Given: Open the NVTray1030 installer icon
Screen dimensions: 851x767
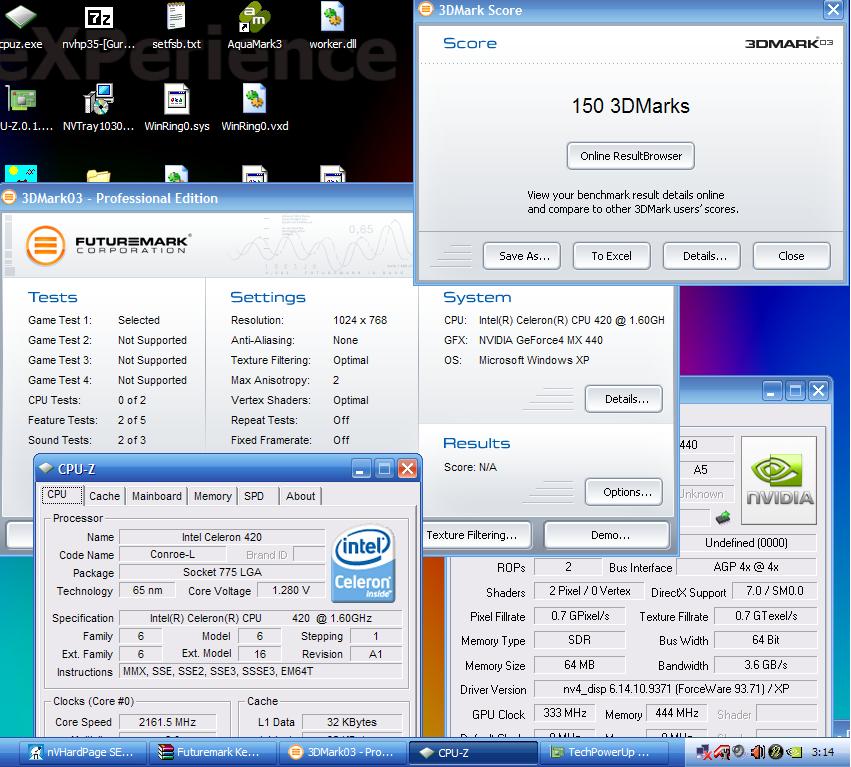Looking at the screenshot, I should click(x=99, y=99).
